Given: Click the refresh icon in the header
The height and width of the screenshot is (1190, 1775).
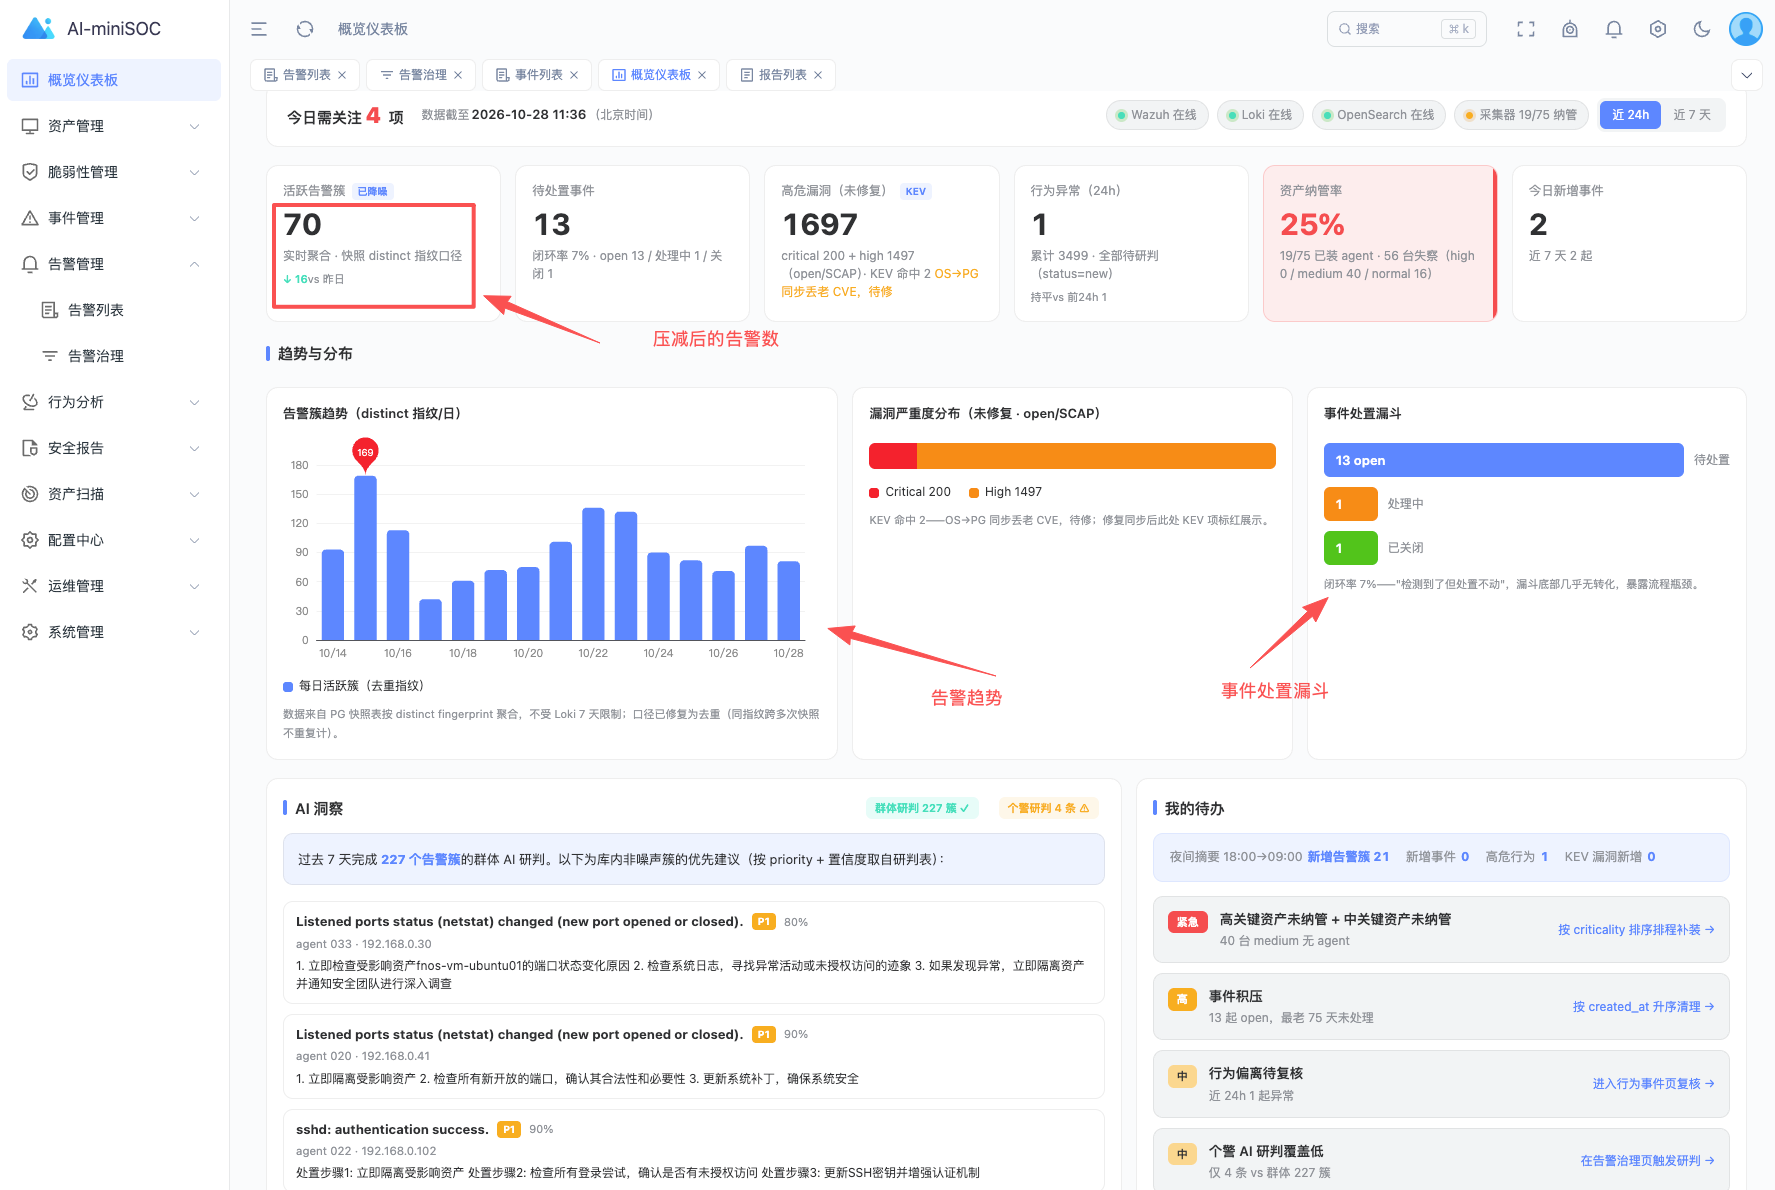Looking at the screenshot, I should [x=305, y=29].
